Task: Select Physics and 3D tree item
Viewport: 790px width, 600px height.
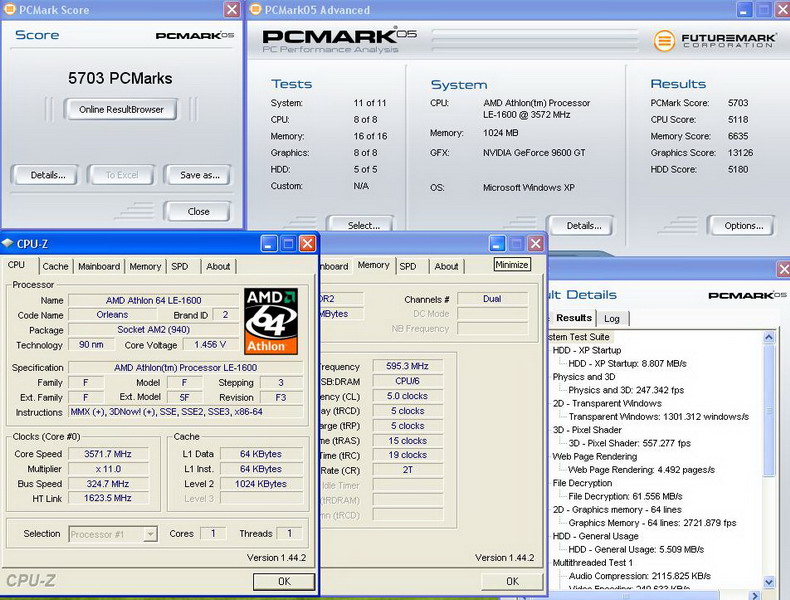Action: pos(583,377)
